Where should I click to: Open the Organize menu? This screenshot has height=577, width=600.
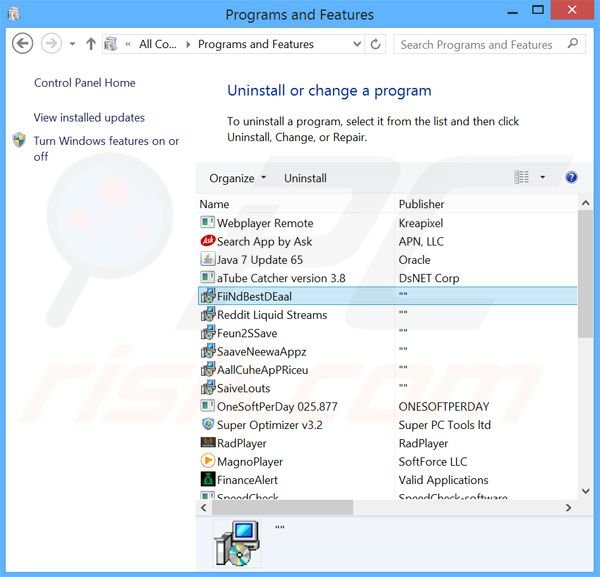click(x=237, y=178)
